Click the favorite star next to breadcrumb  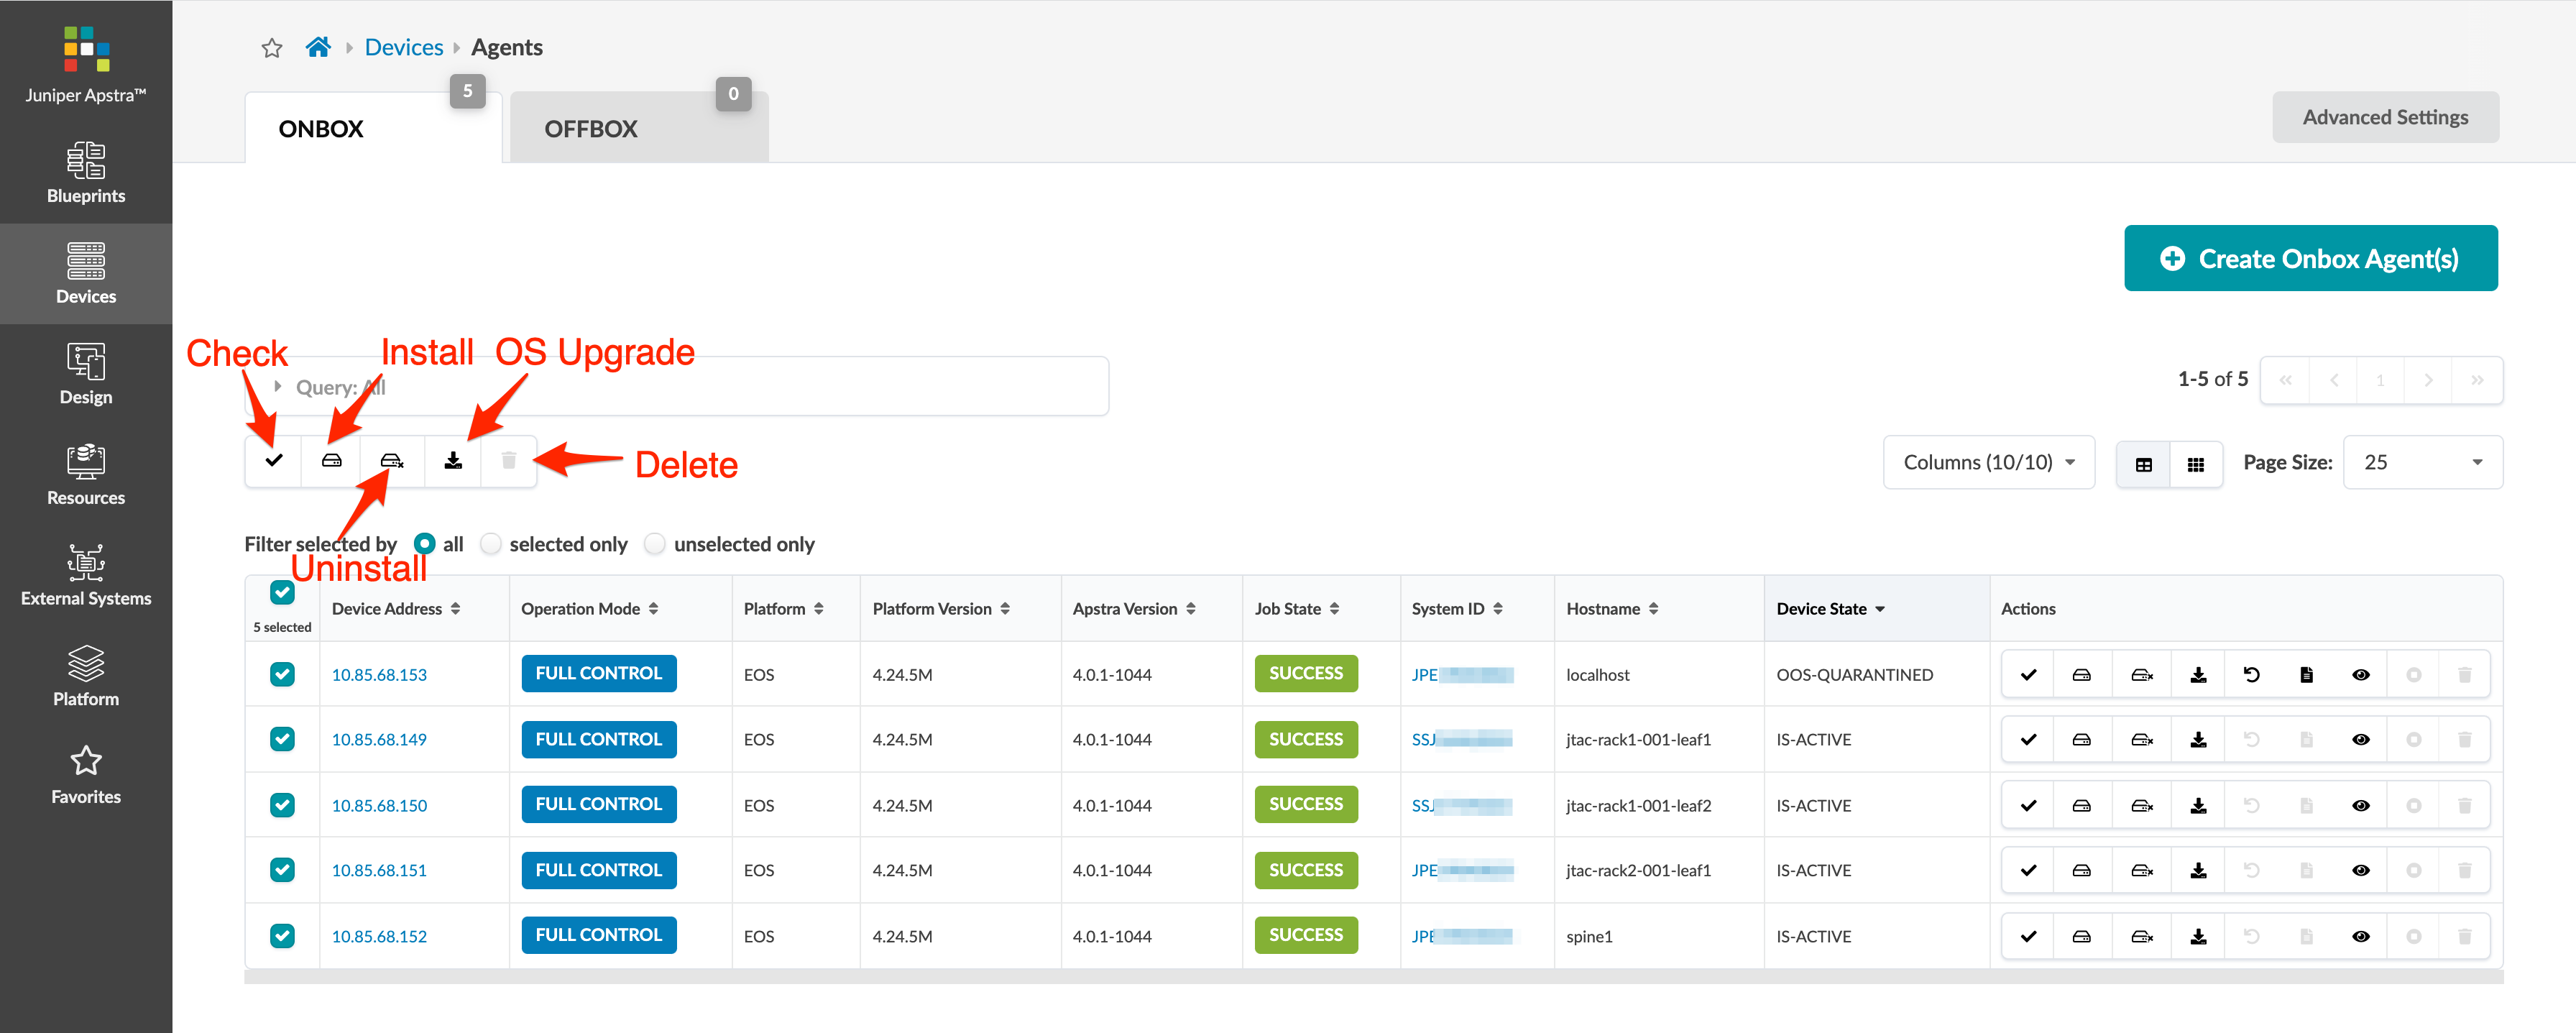point(271,48)
